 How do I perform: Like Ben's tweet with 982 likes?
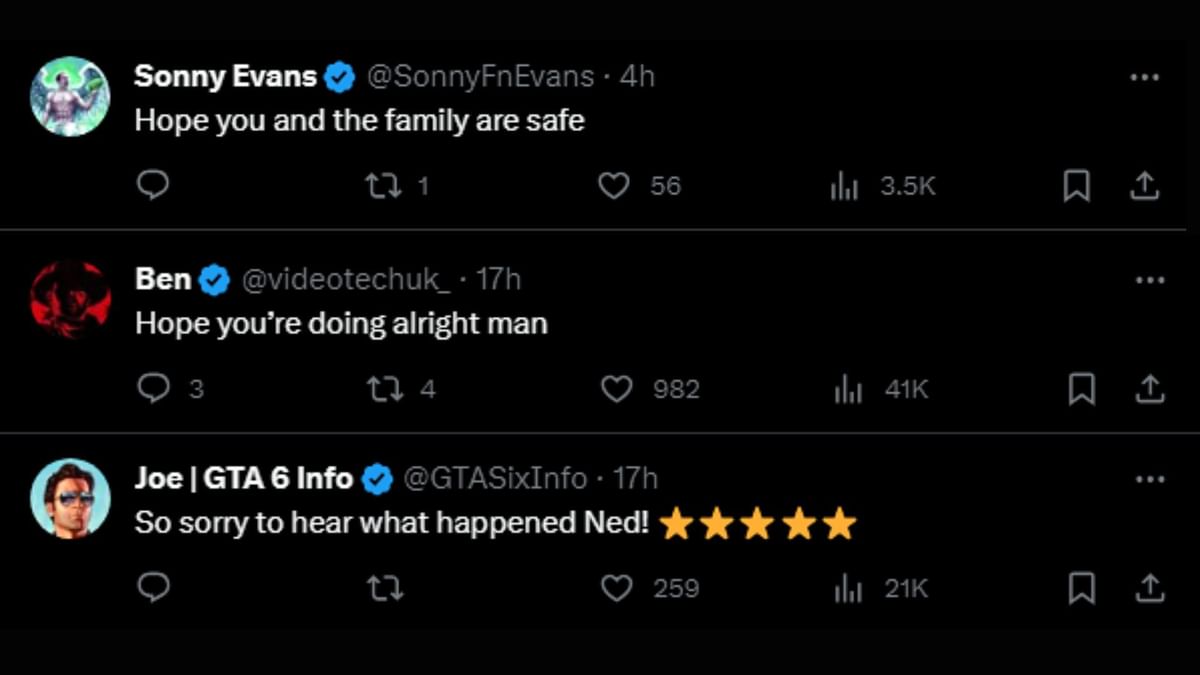point(616,389)
